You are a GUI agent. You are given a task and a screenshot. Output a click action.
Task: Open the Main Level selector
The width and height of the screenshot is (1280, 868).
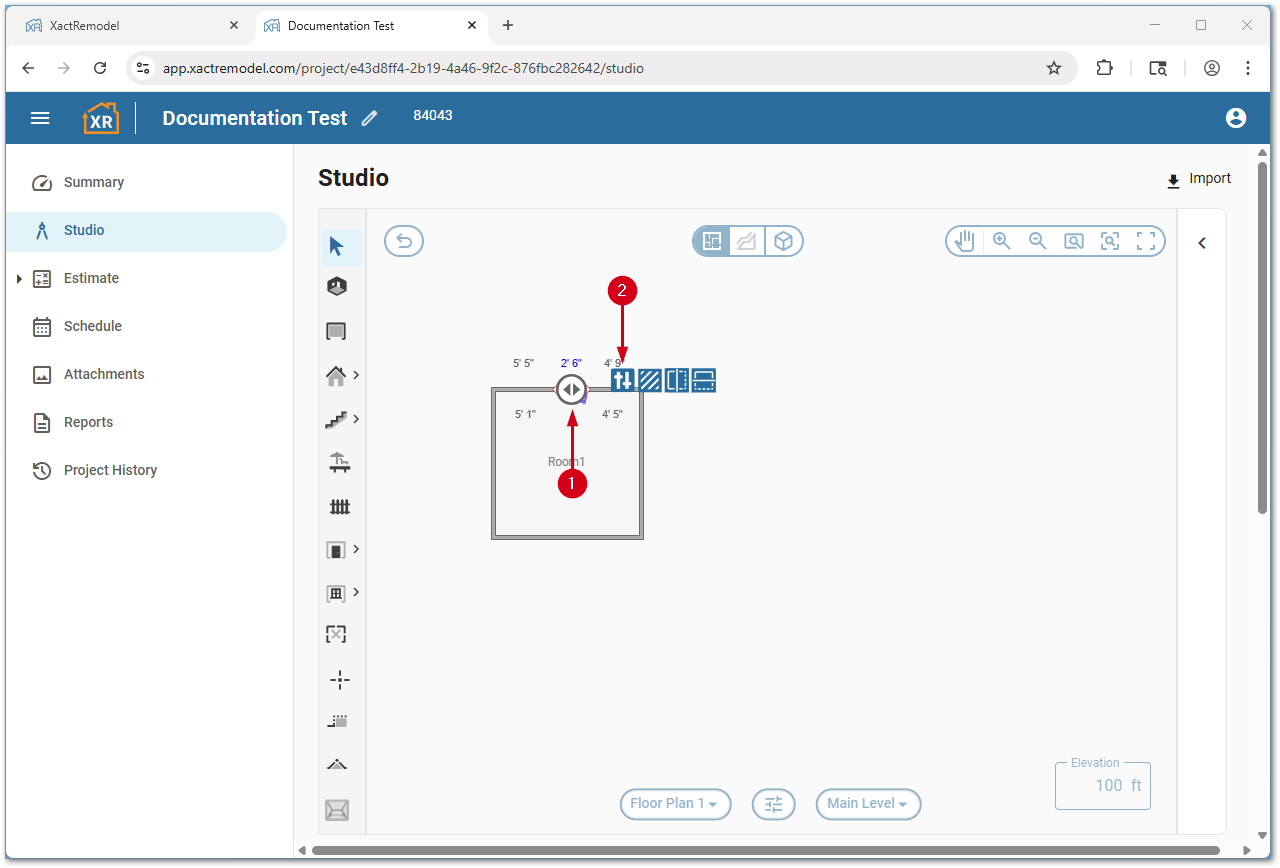click(868, 804)
